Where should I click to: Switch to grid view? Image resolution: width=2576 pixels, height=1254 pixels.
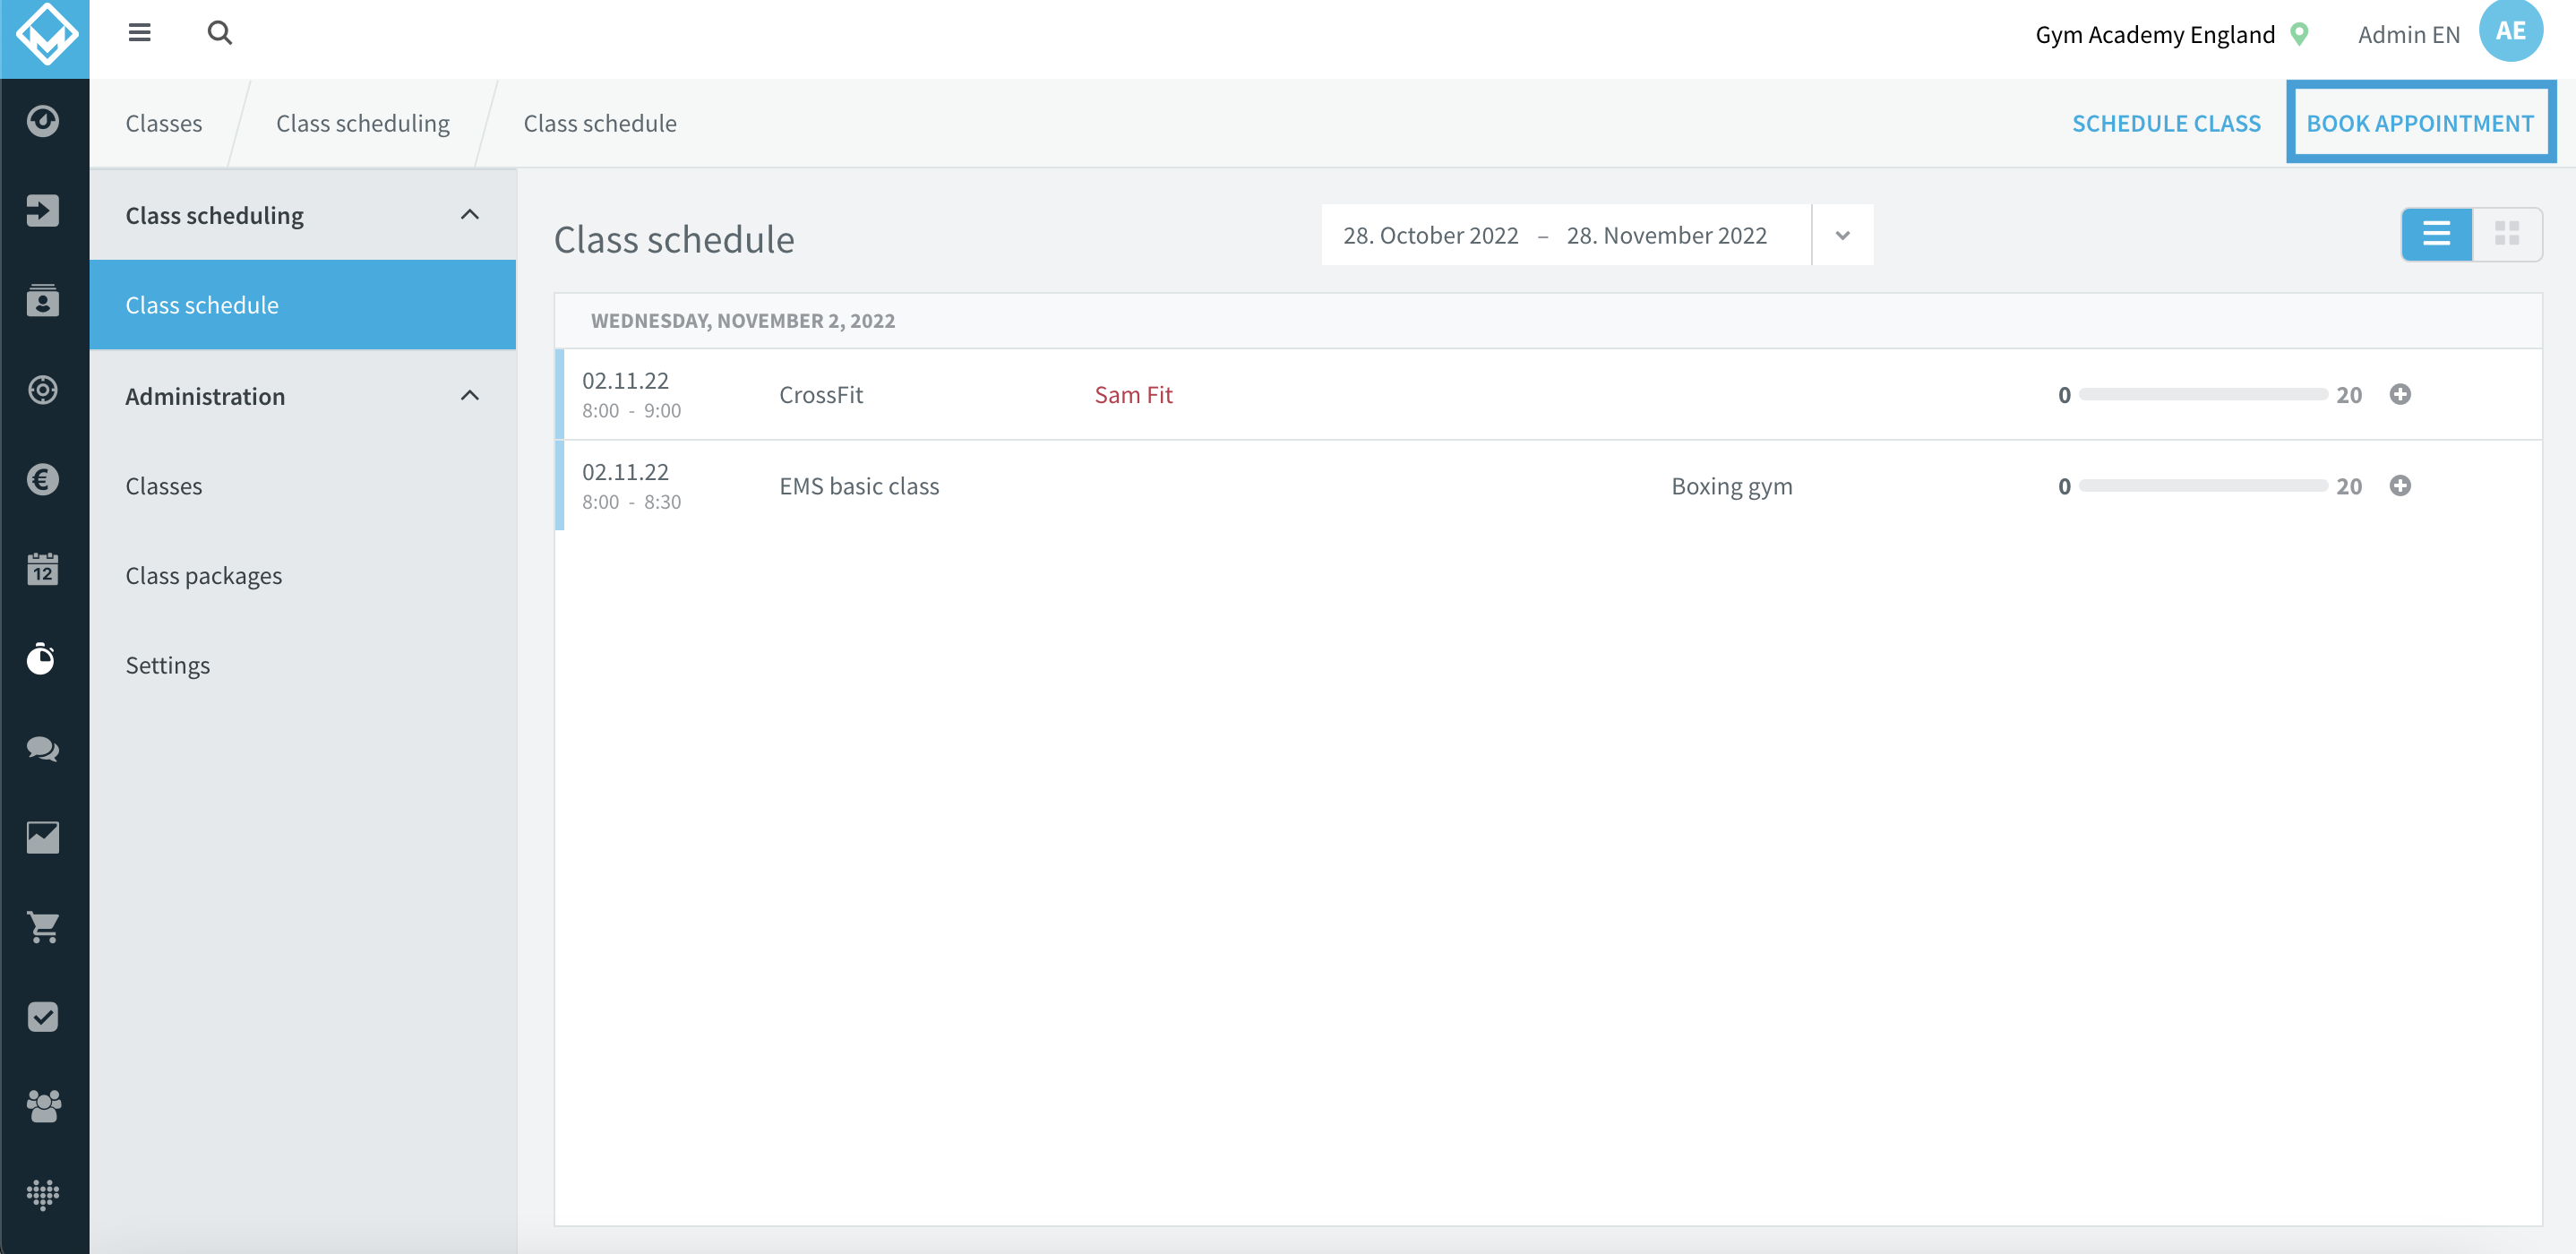(x=2507, y=234)
